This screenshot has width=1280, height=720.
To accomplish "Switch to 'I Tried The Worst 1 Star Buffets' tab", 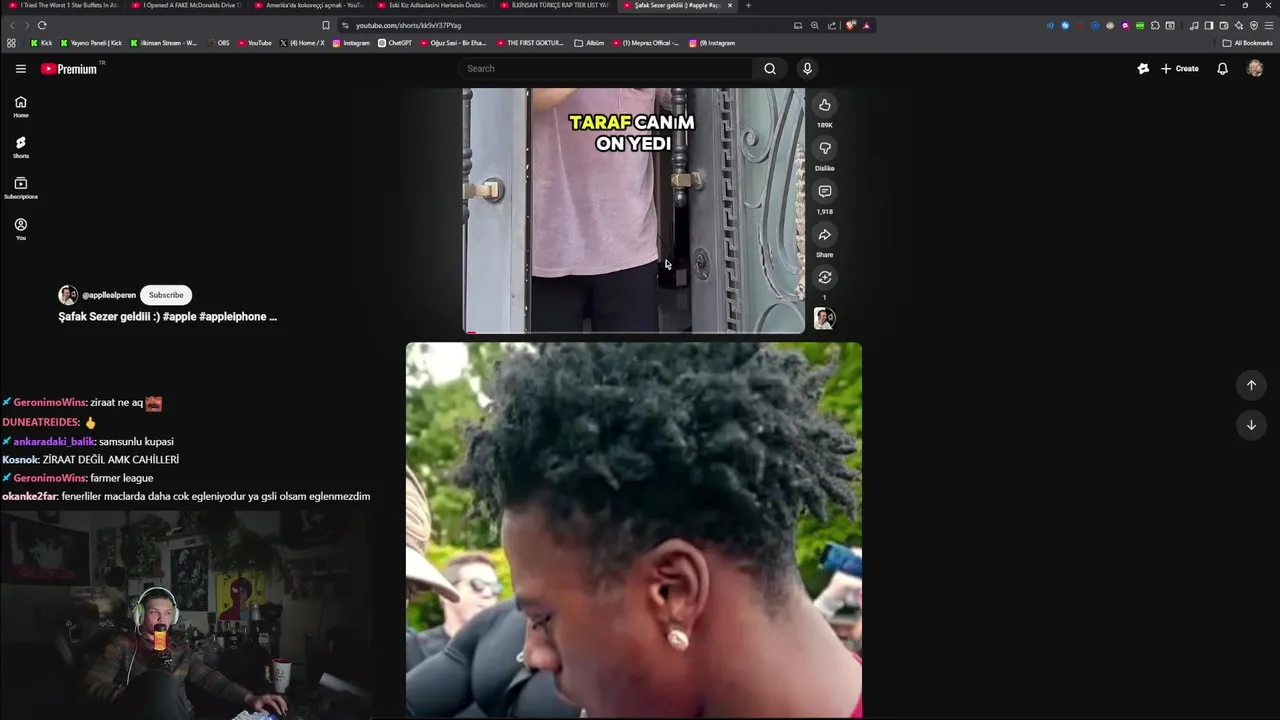I will pyautogui.click(x=63, y=5).
